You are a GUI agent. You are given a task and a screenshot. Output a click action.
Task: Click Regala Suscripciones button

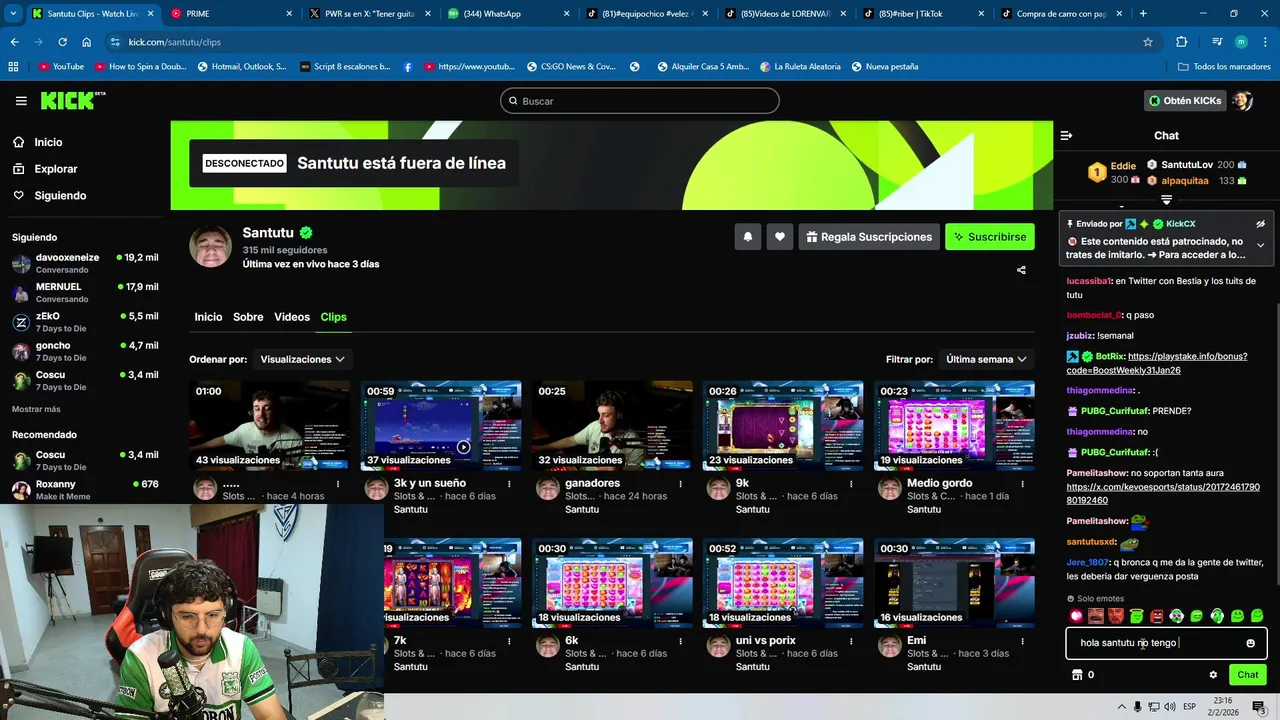click(x=869, y=237)
